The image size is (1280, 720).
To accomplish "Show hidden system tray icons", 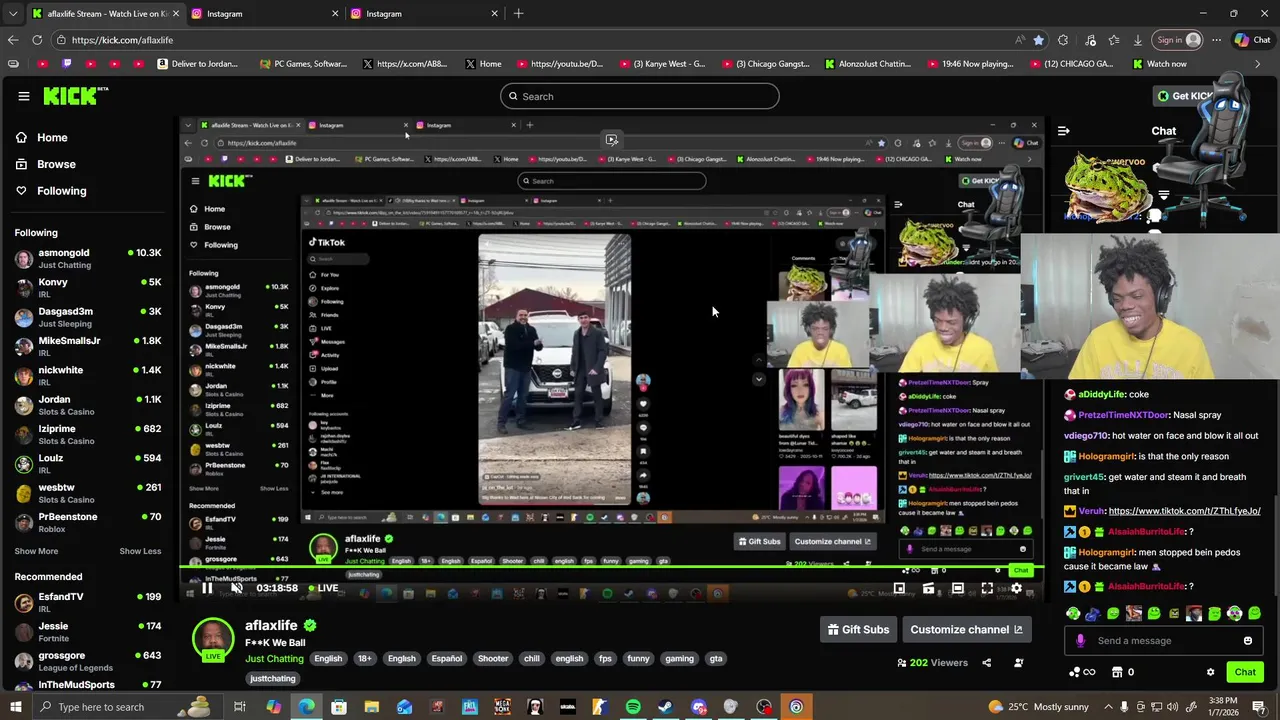I will pos(1108,707).
